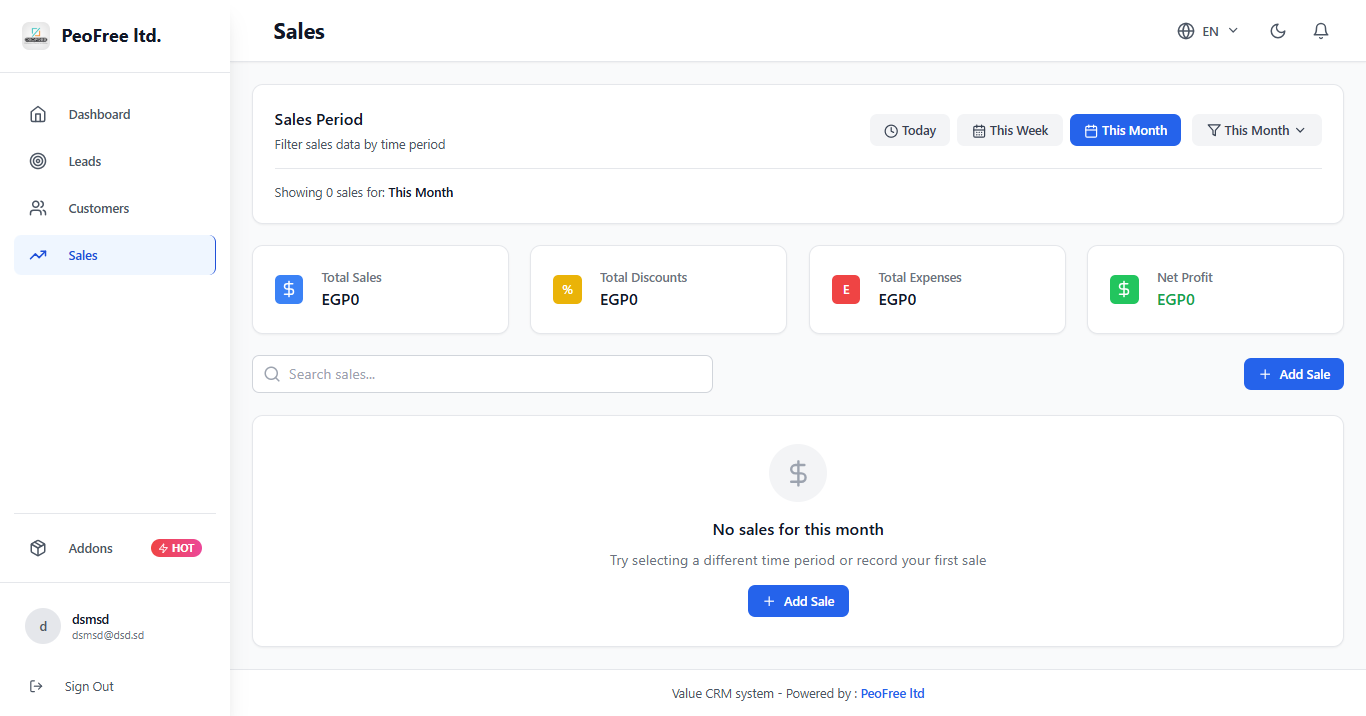Toggle dark mode with the moon icon
Viewport: 1366px width, 716px height.
[1277, 31]
